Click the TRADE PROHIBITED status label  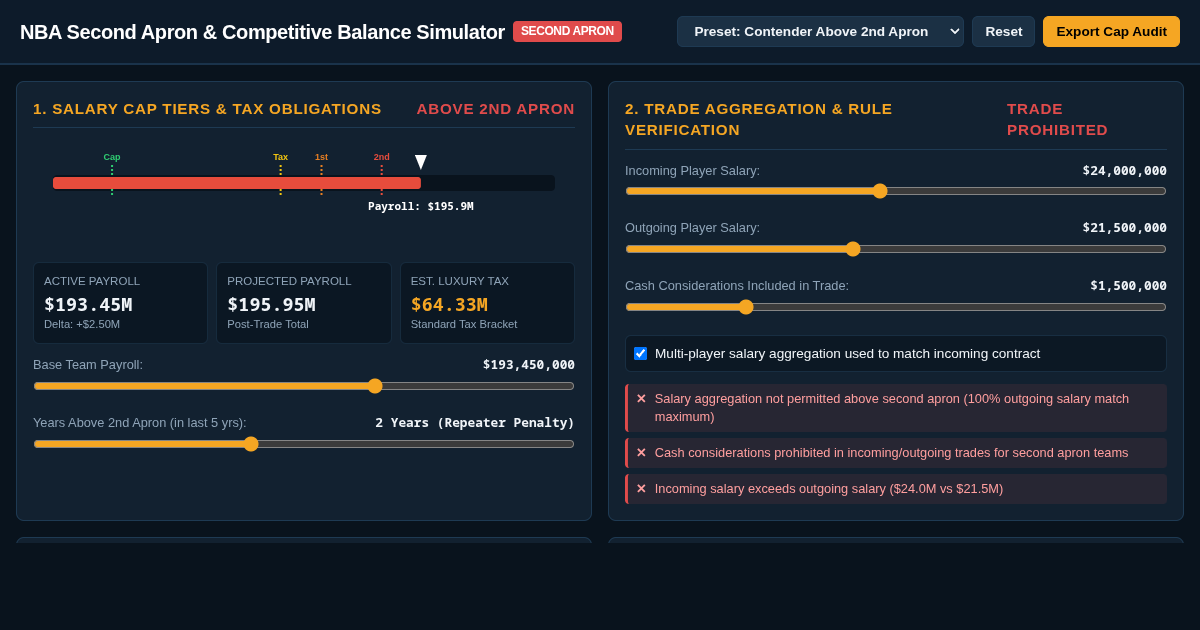pyautogui.click(x=1058, y=119)
